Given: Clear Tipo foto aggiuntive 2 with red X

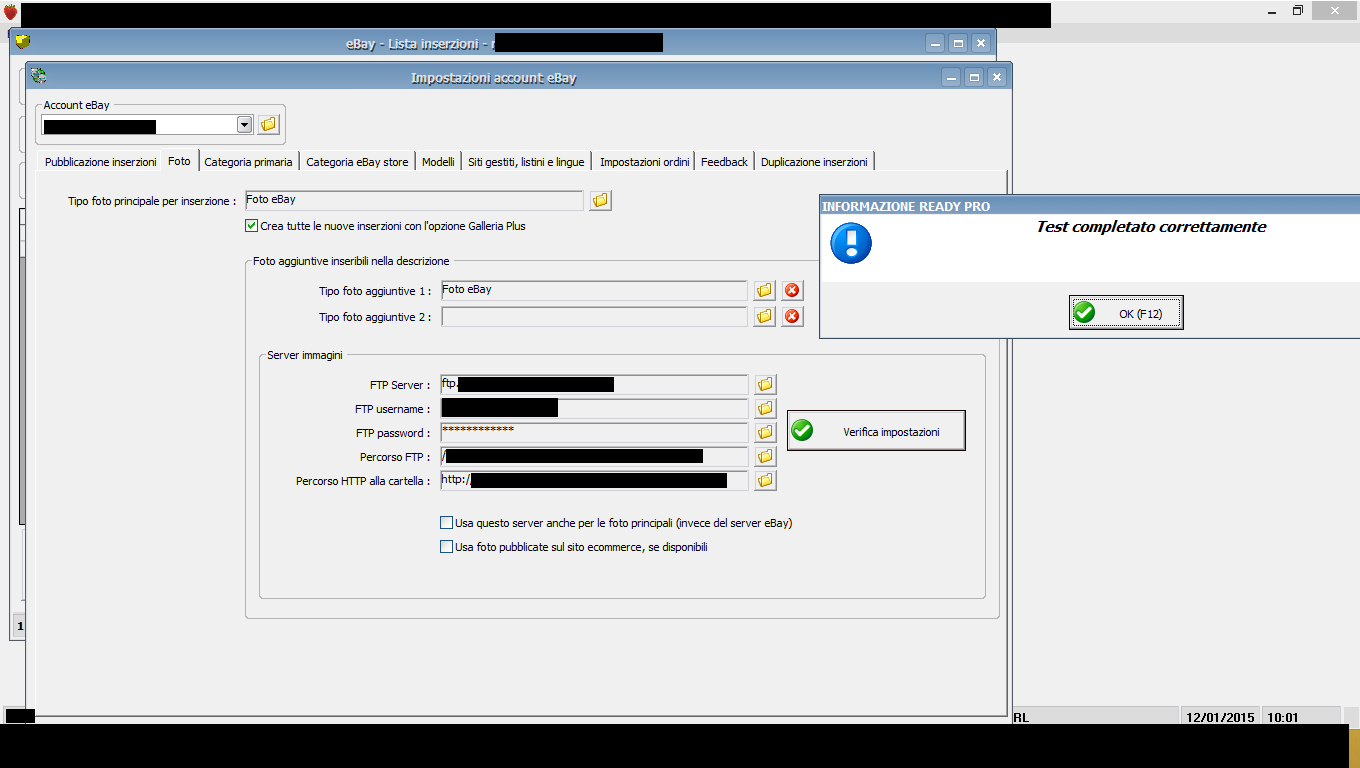Looking at the screenshot, I should 792,317.
